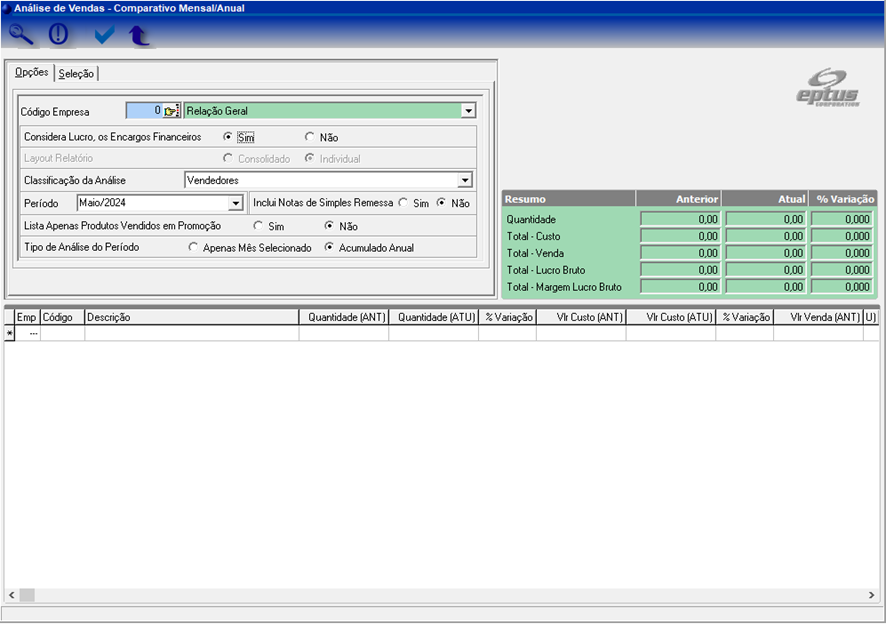The image size is (886, 624).
Task: Click the Descrição column header
Action: coord(190,317)
